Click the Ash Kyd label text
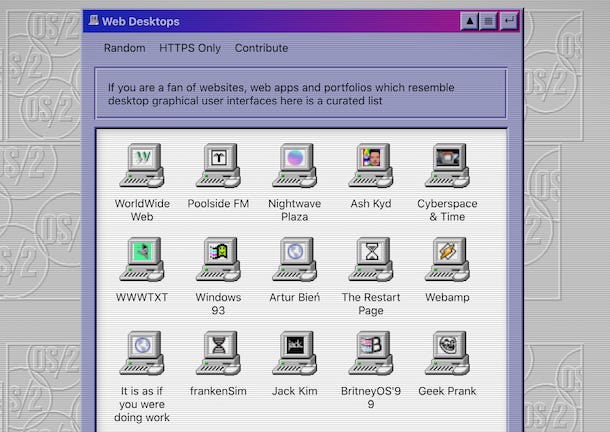The image size is (610, 432). (371, 204)
